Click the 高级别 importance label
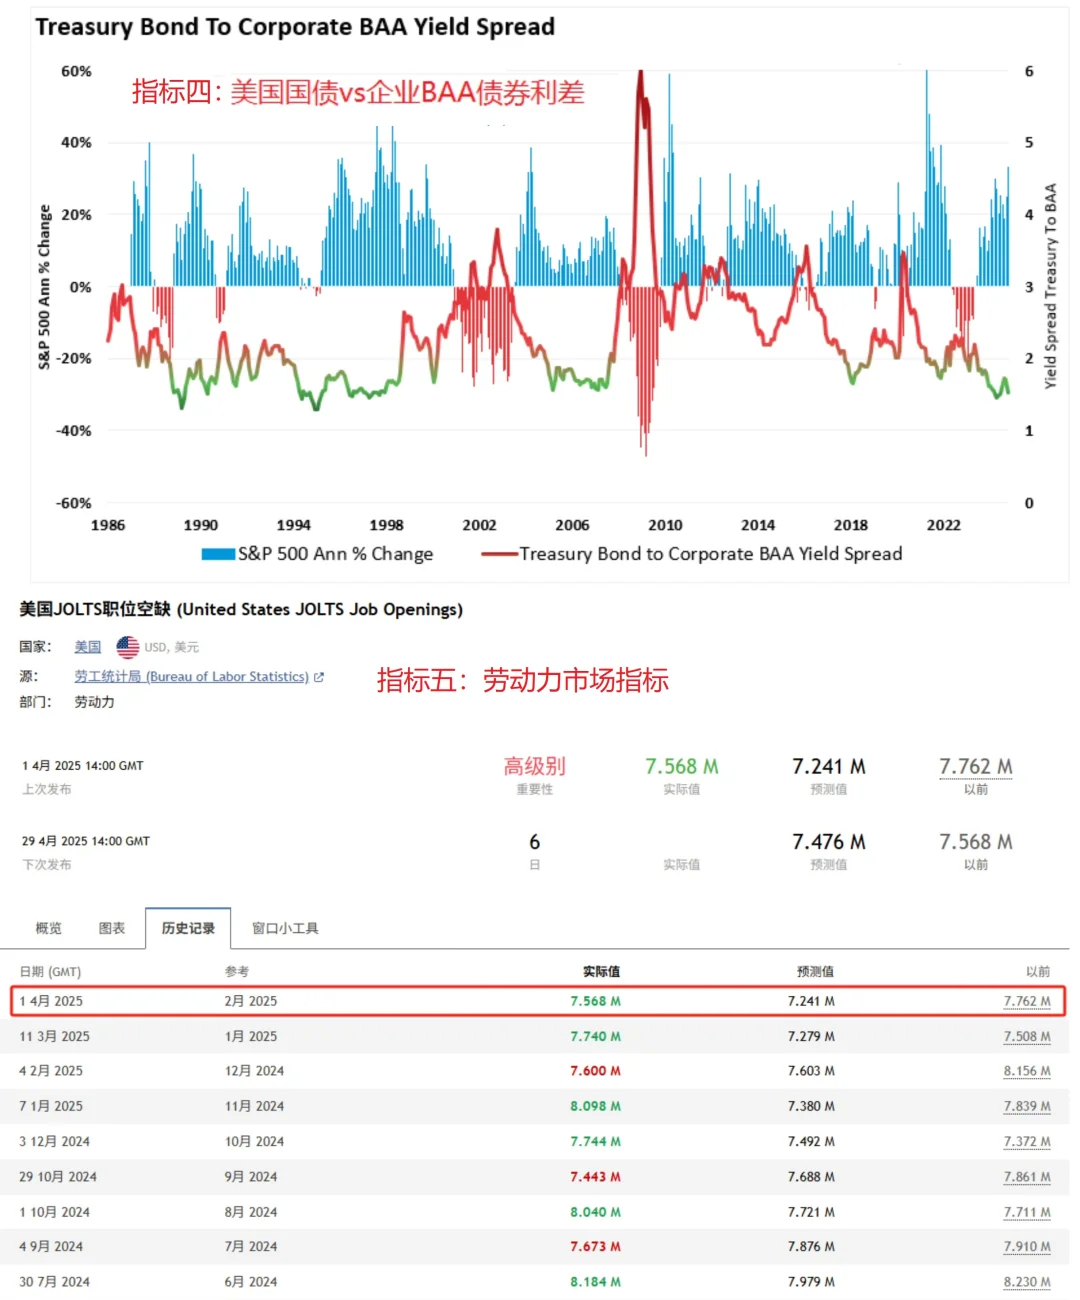The image size is (1080, 1300). pos(535,765)
